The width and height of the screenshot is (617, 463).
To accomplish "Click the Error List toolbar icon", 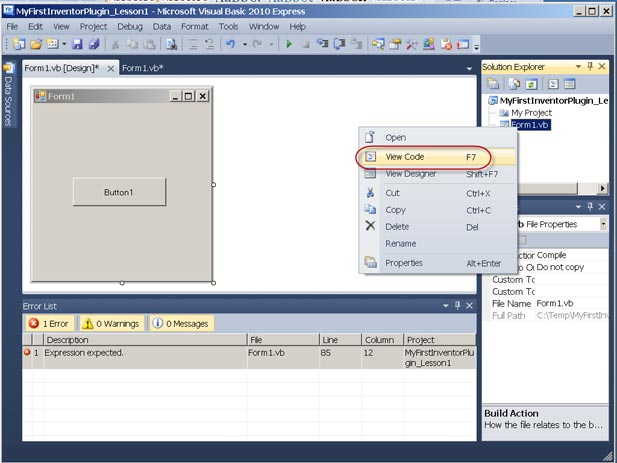I will point(446,44).
